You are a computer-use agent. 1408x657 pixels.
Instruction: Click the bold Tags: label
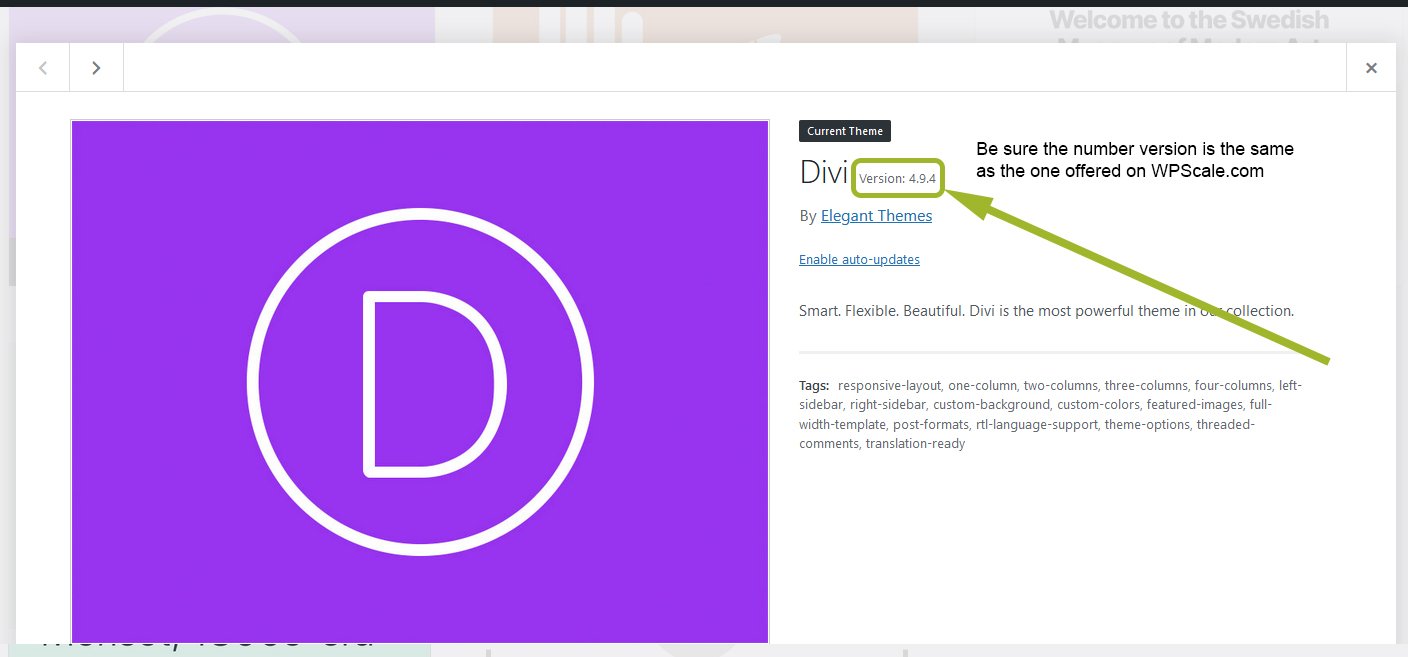[814, 385]
